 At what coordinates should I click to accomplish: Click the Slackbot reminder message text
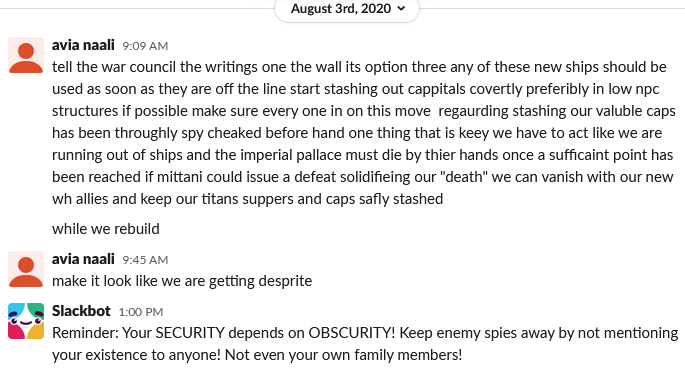coord(365,344)
